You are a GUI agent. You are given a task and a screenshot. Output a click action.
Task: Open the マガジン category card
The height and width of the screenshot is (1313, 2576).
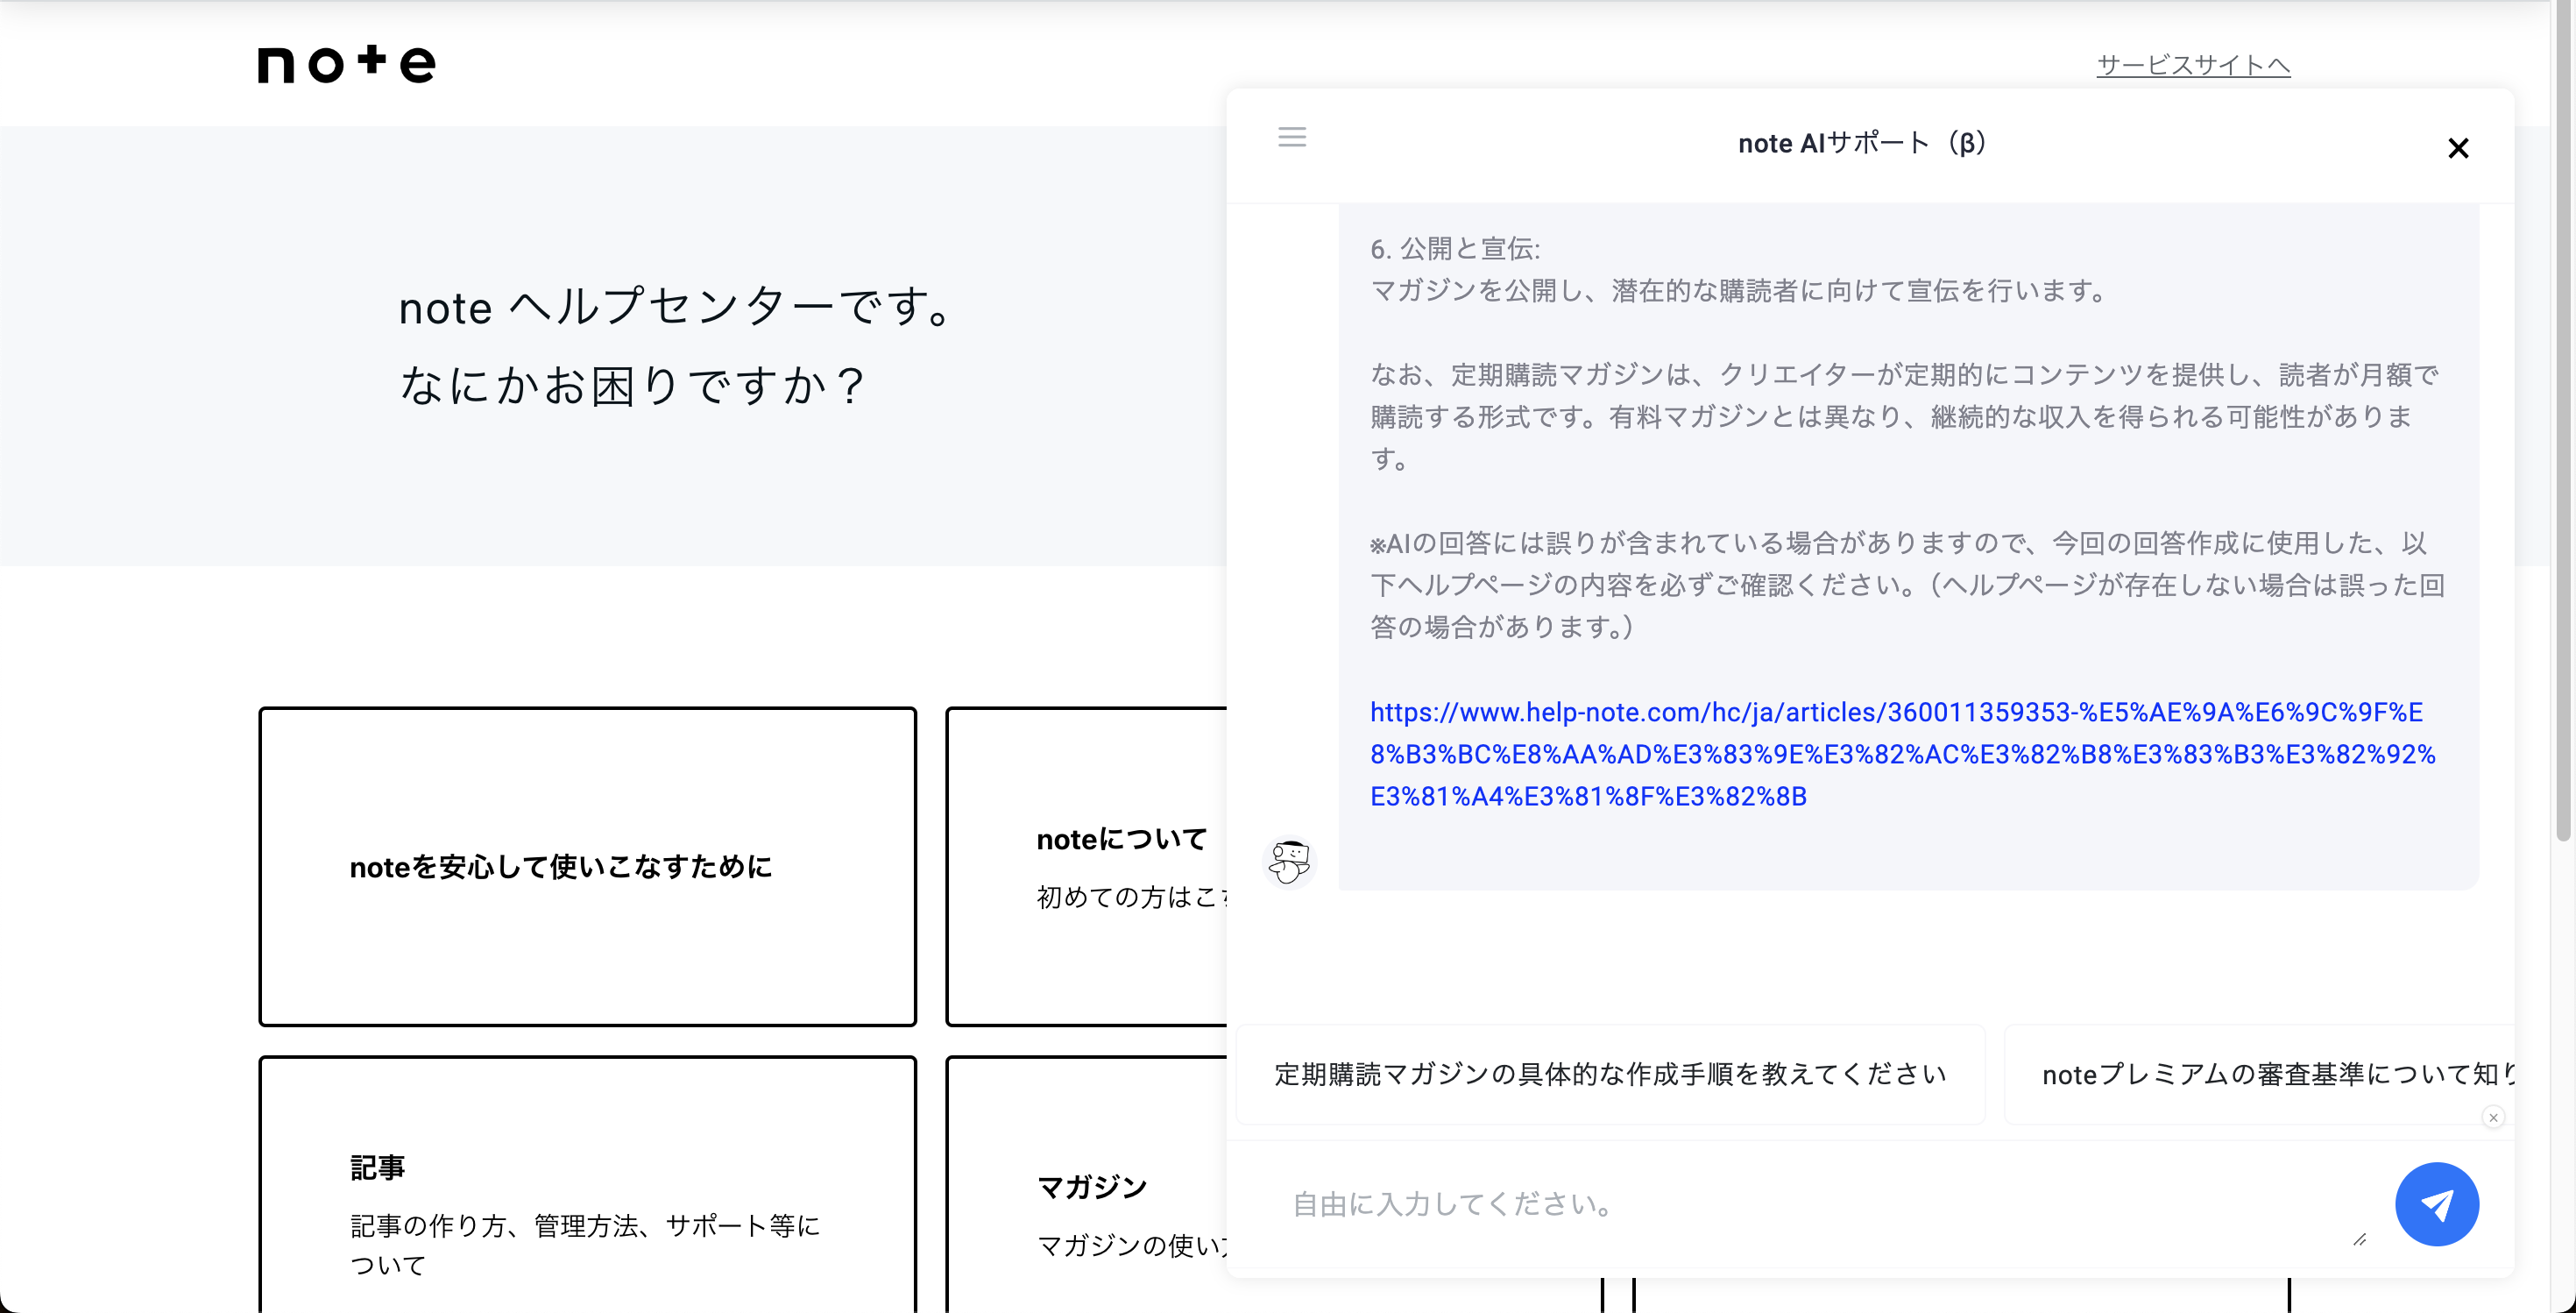(1087, 1184)
